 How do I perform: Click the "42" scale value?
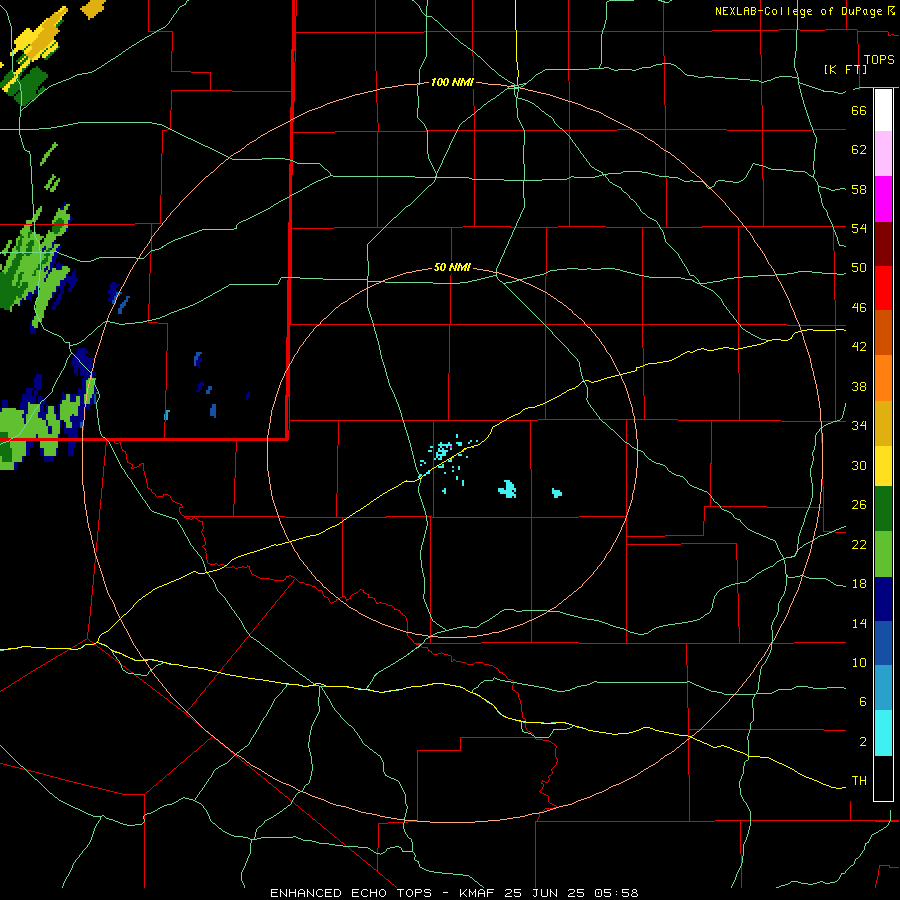click(x=859, y=347)
